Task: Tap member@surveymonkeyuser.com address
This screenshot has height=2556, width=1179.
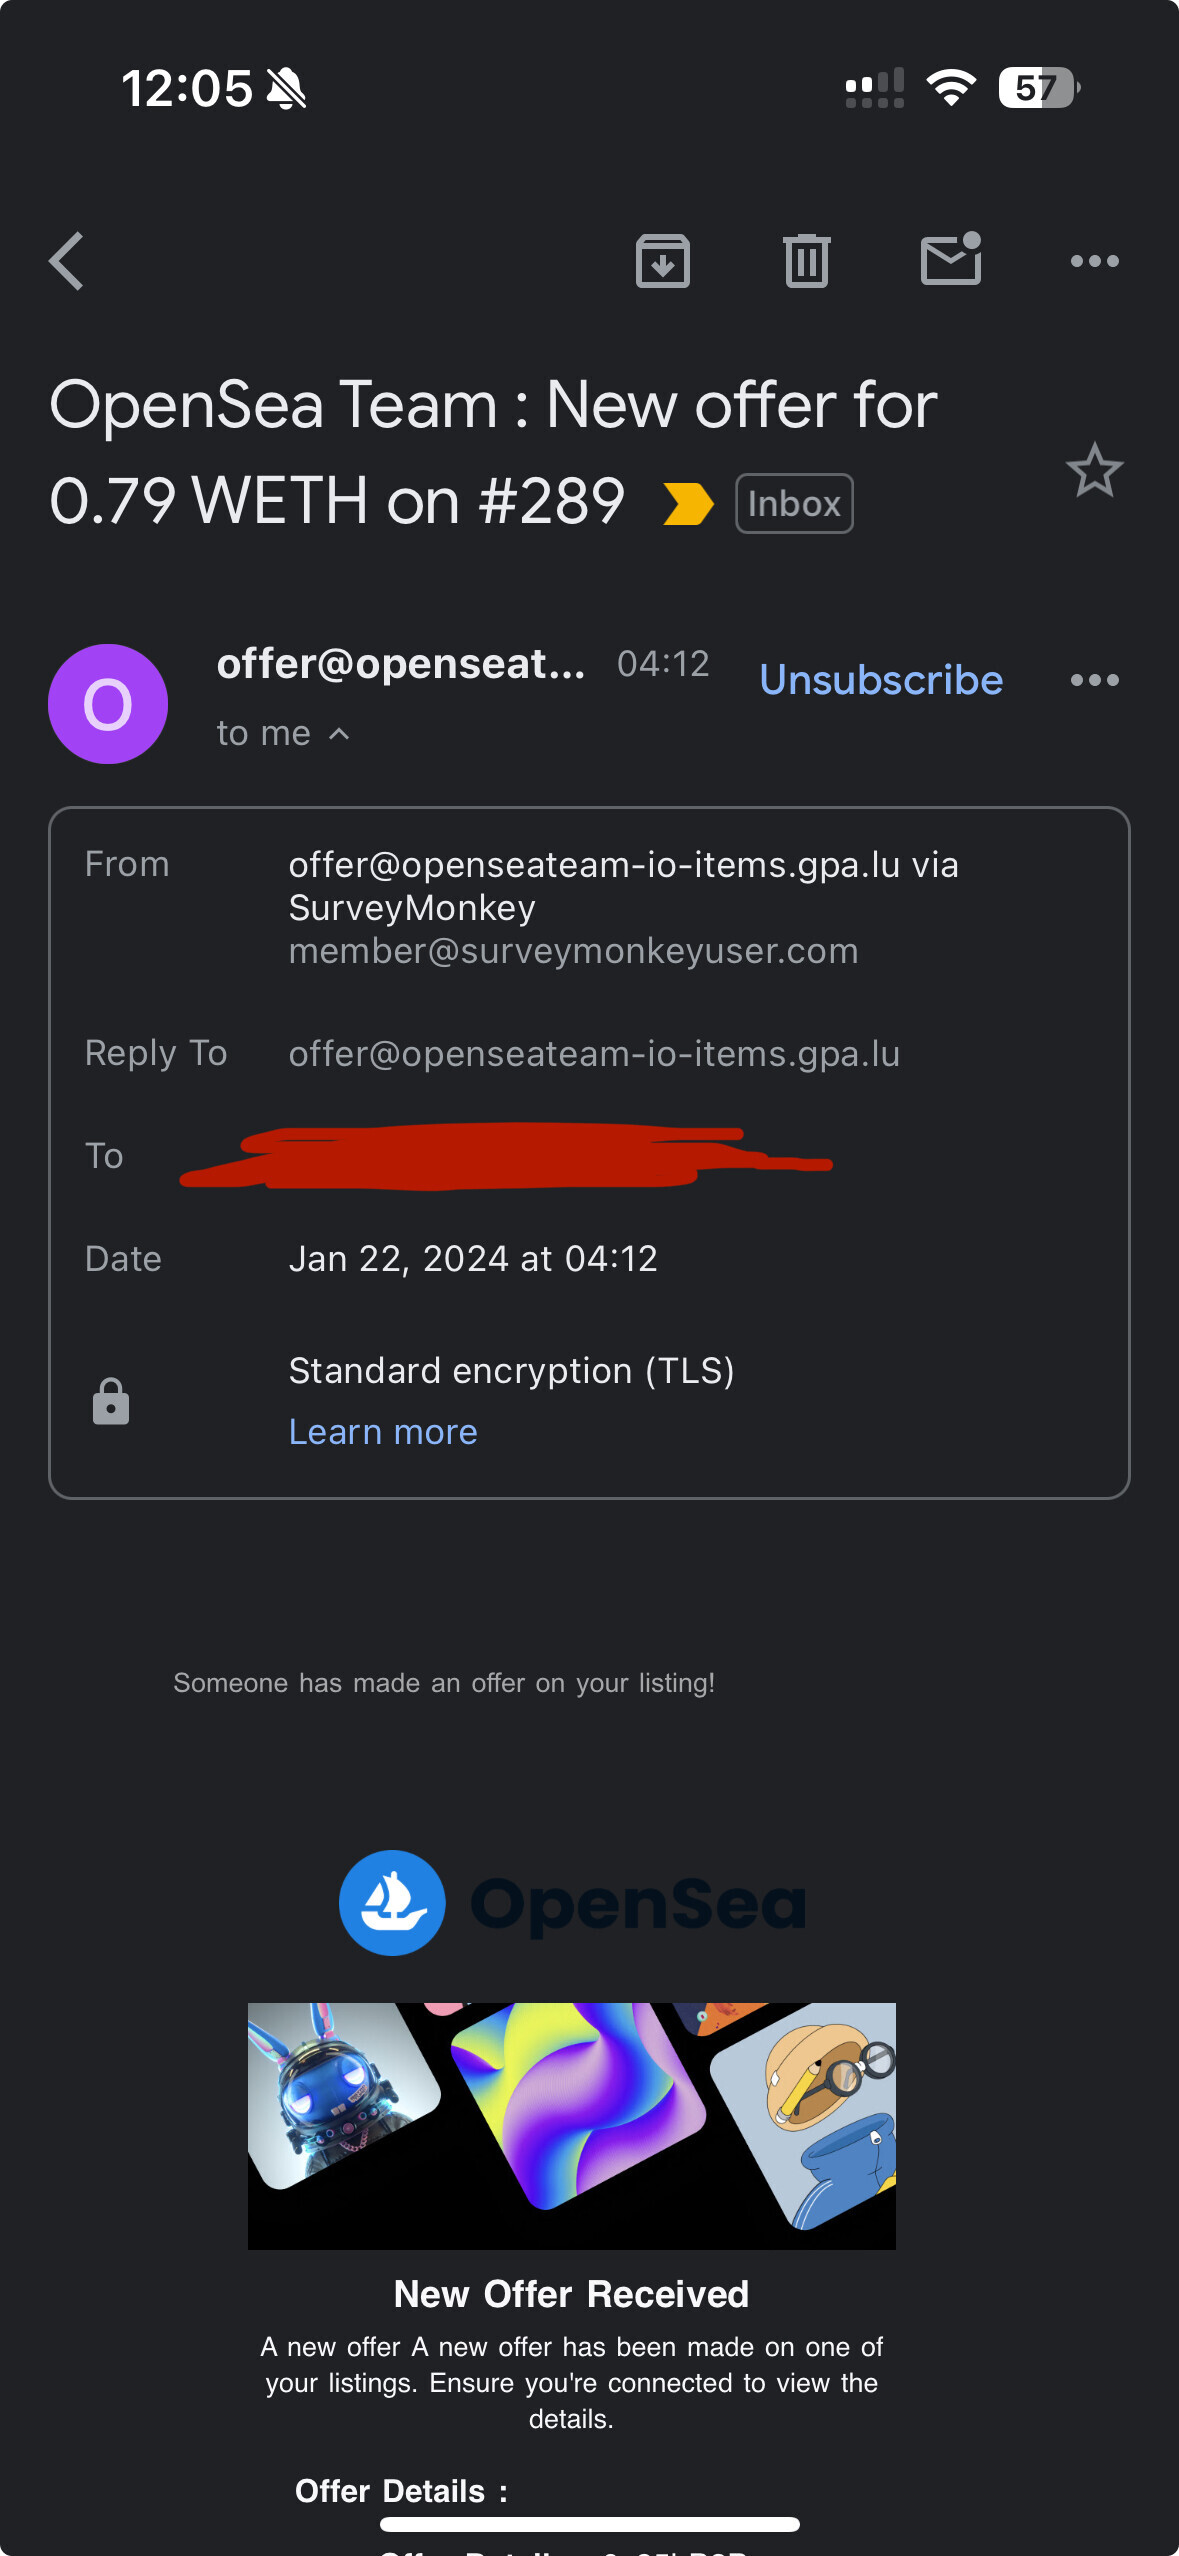Action: [x=573, y=951]
